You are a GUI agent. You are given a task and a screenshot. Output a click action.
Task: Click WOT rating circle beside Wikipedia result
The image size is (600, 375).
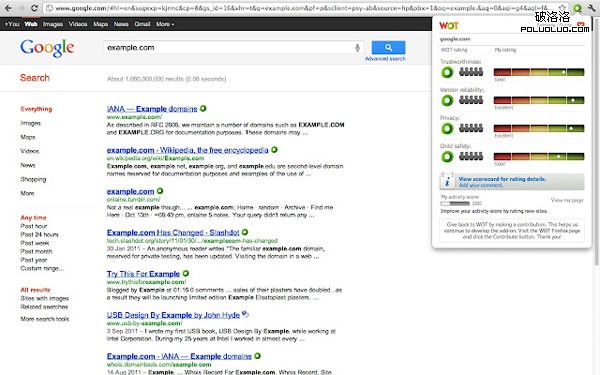pos(274,150)
